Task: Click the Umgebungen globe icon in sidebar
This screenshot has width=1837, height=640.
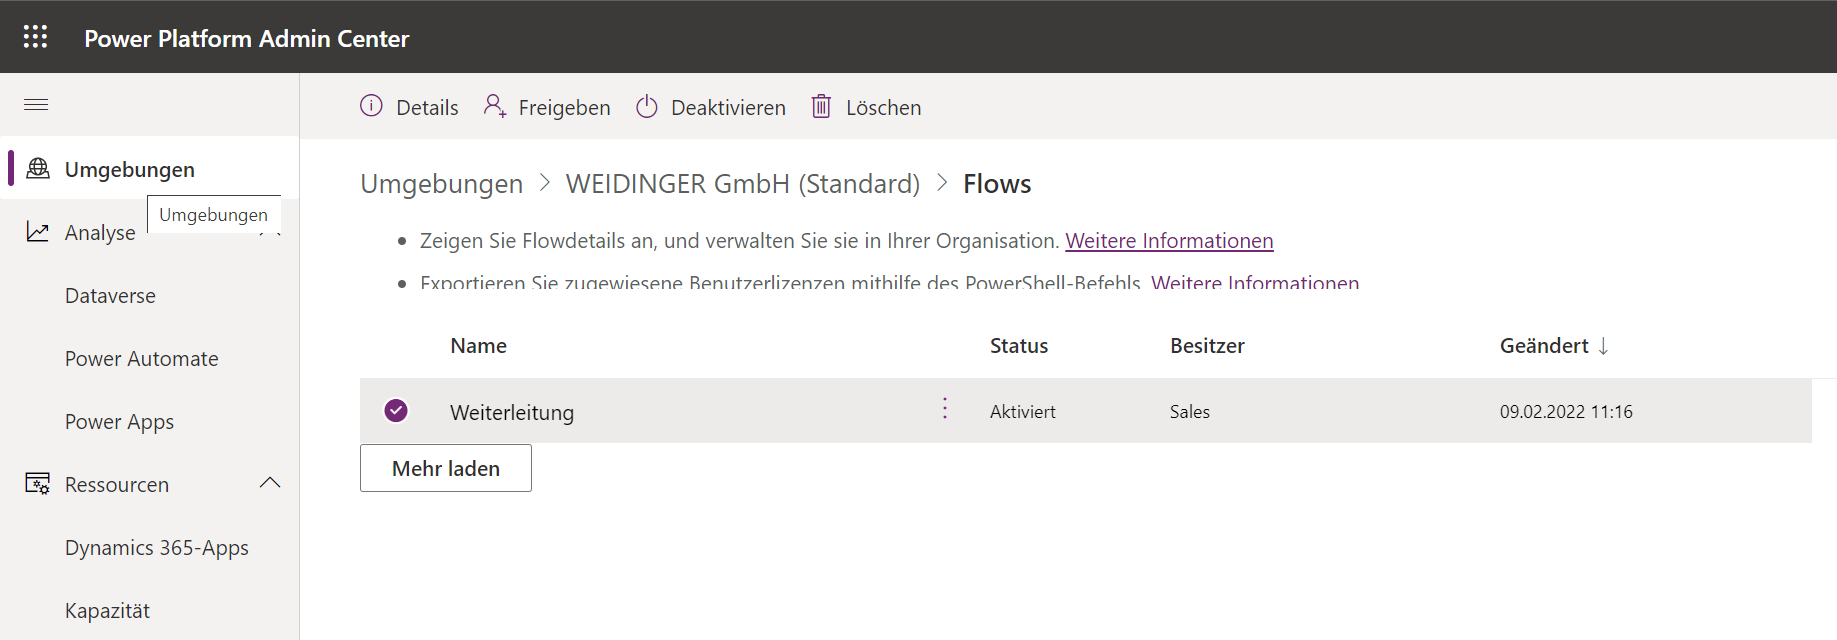Action: tap(38, 169)
